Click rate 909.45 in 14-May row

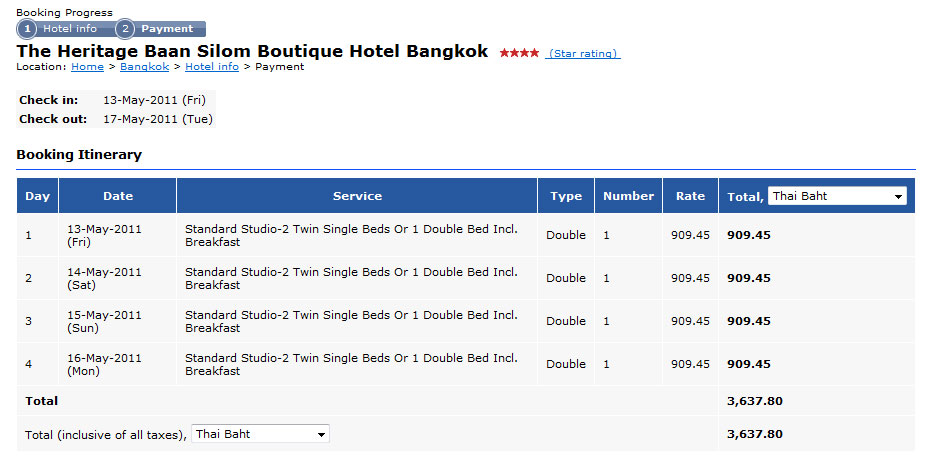point(690,278)
